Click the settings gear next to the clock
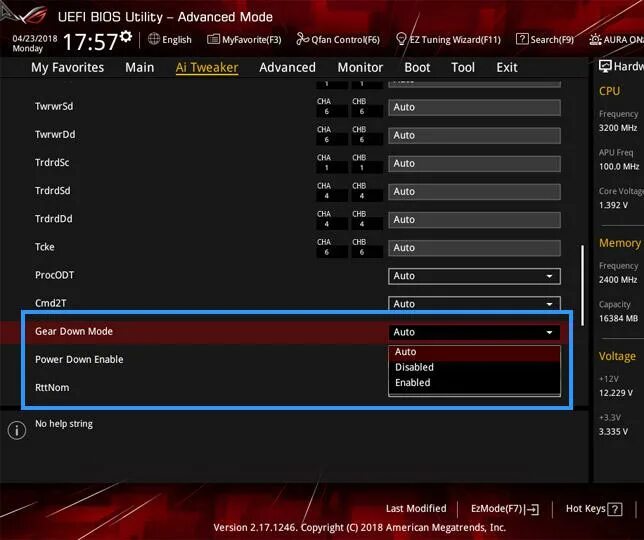The height and width of the screenshot is (540, 644). (x=126, y=37)
